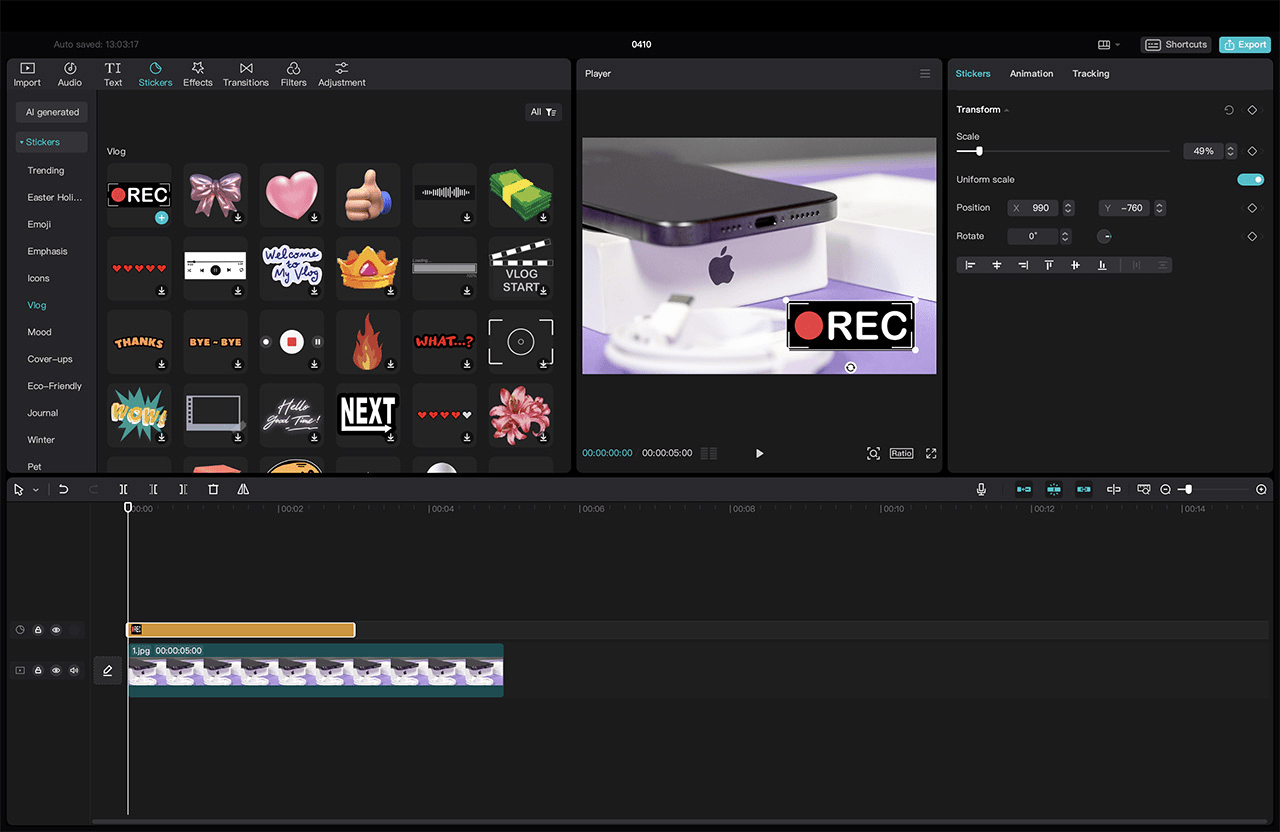Click the rotate handle below REC sticker
The height and width of the screenshot is (832, 1280).
[850, 367]
